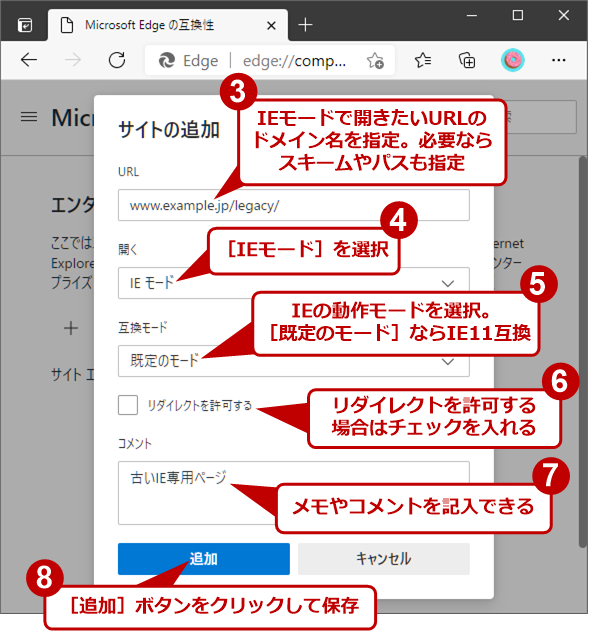Click the donut profile avatar
The height and width of the screenshot is (631, 589).
513,60
